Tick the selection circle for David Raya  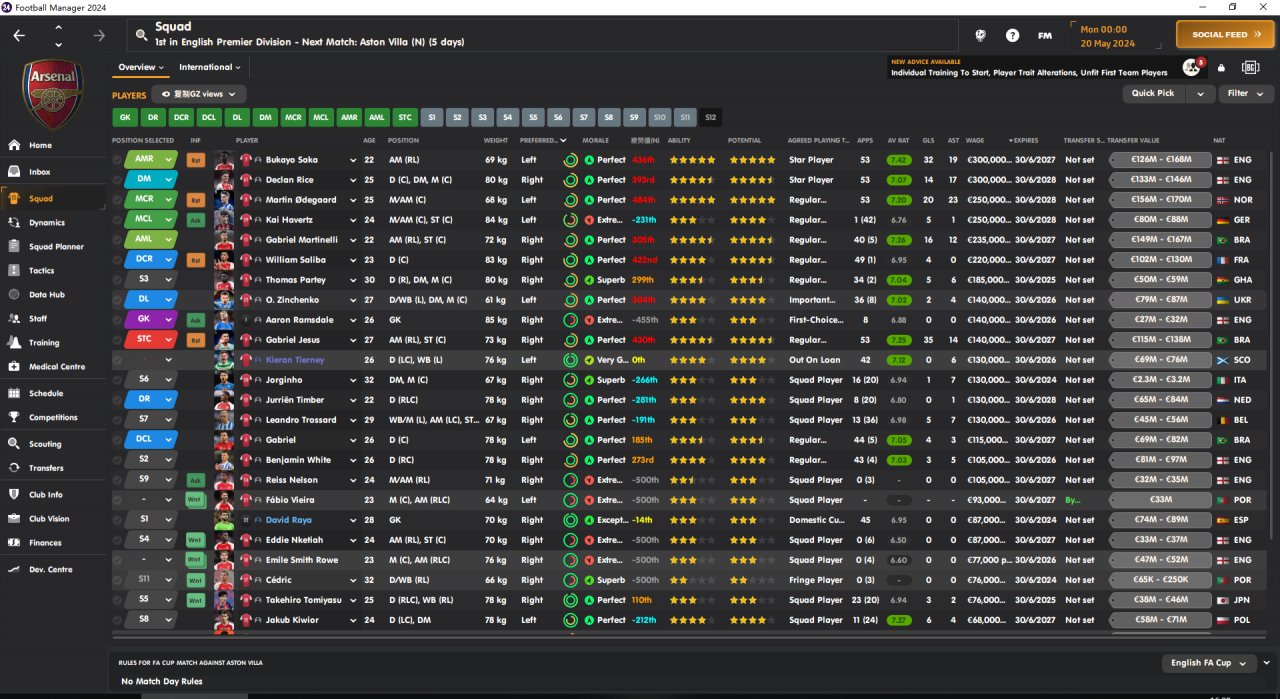pyautogui.click(x=117, y=520)
